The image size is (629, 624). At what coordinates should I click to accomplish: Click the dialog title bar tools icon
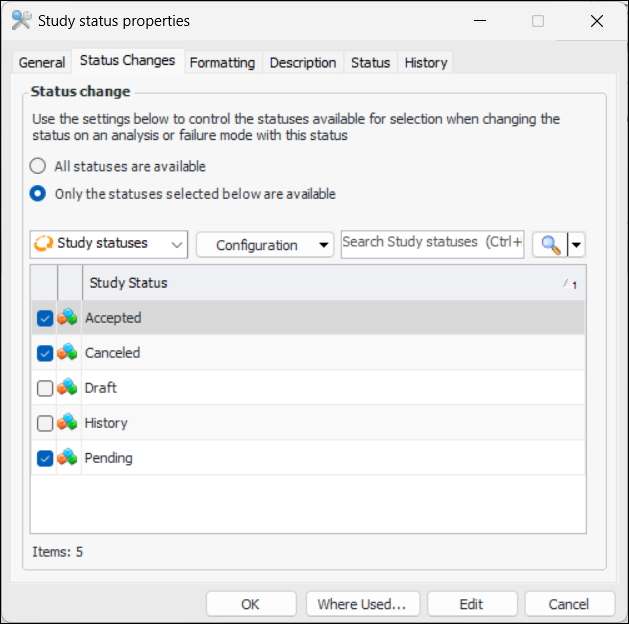pos(22,20)
